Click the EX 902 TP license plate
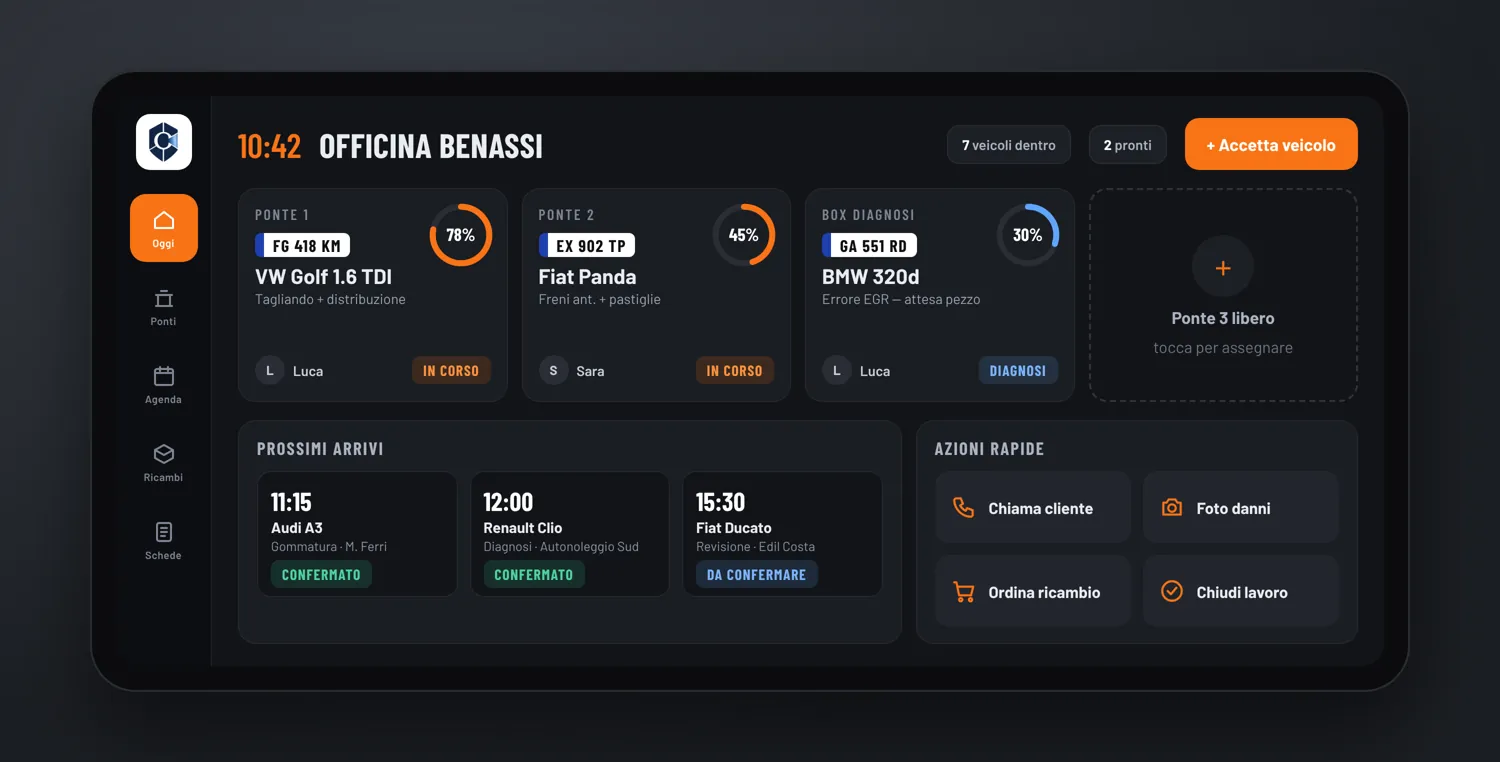The height and width of the screenshot is (762, 1500). [587, 246]
